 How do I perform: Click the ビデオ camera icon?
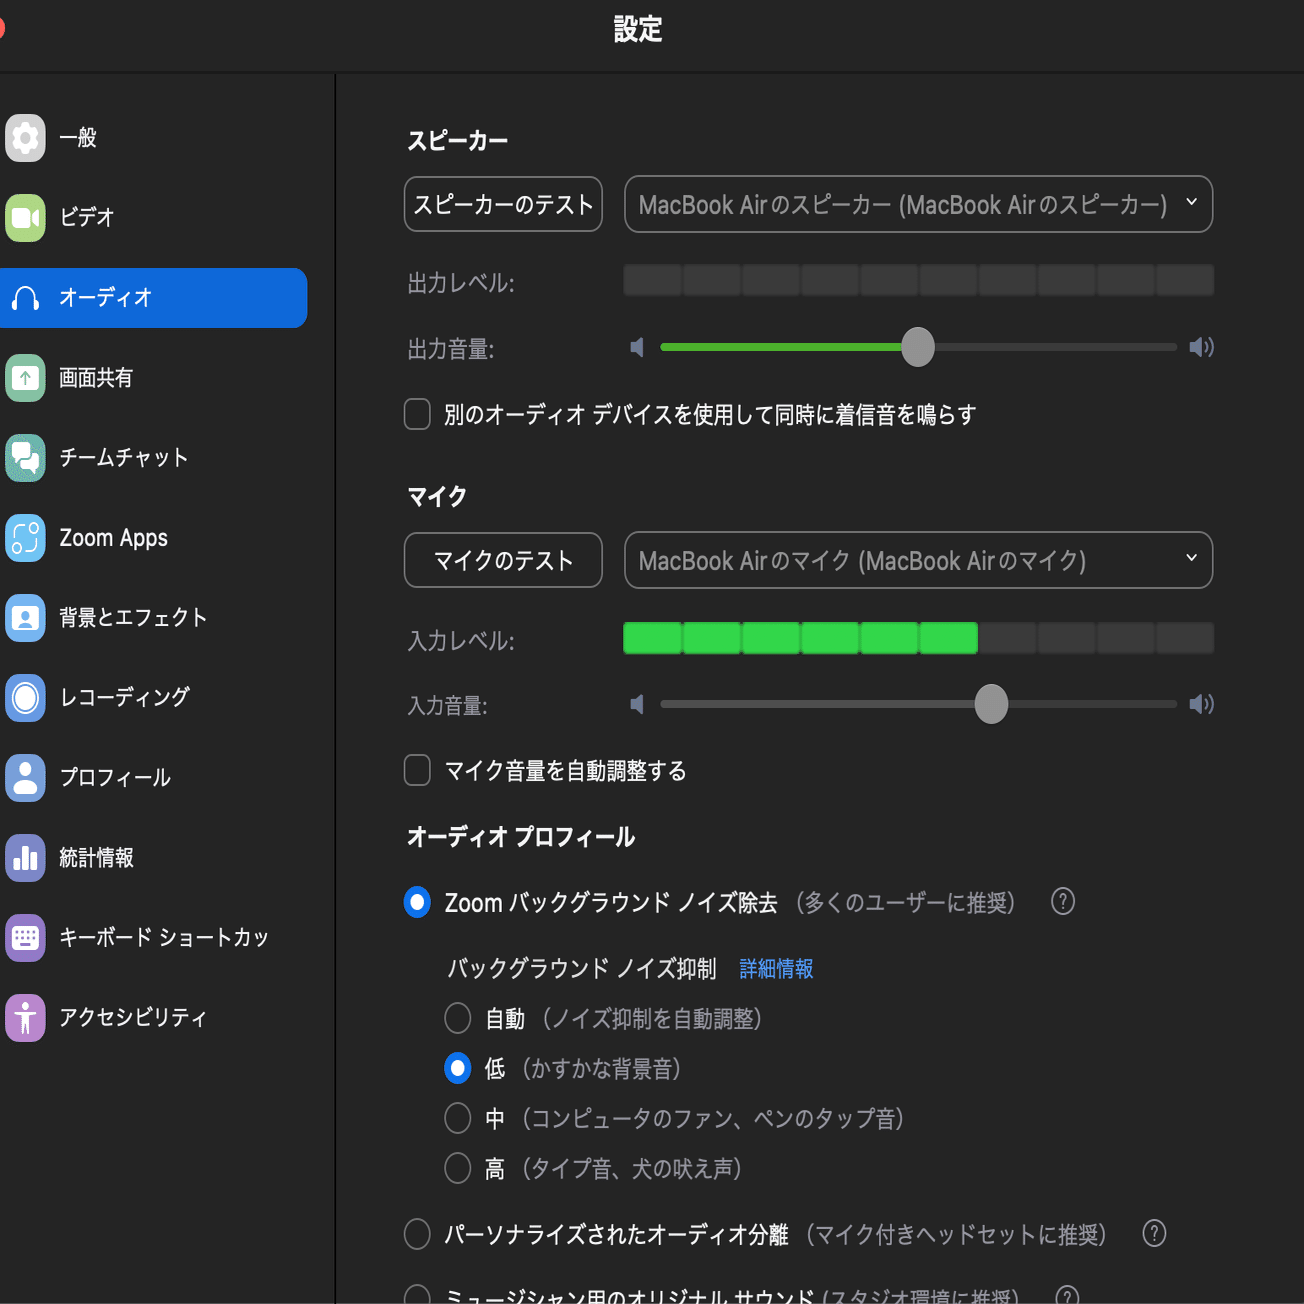(x=25, y=218)
